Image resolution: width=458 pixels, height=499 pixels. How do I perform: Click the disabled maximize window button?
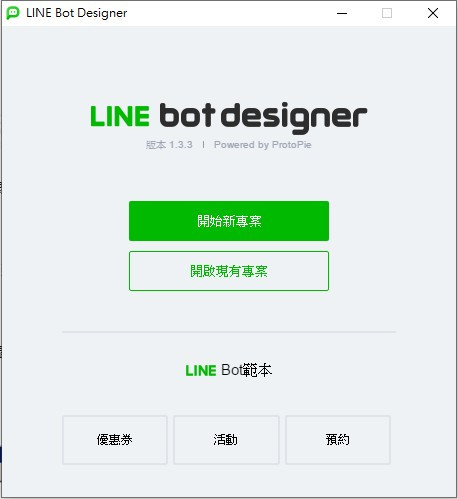click(387, 13)
